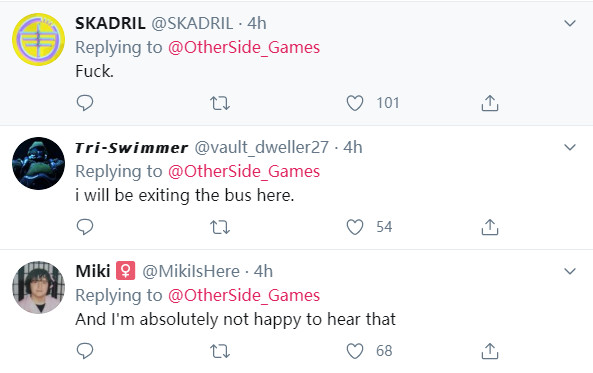View Miki's profile picture
The image size is (593, 373).
pos(38,288)
